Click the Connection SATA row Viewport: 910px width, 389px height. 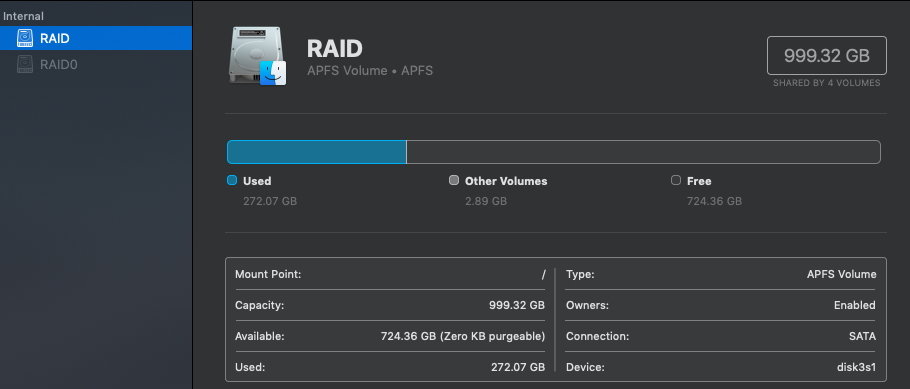click(x=721, y=336)
